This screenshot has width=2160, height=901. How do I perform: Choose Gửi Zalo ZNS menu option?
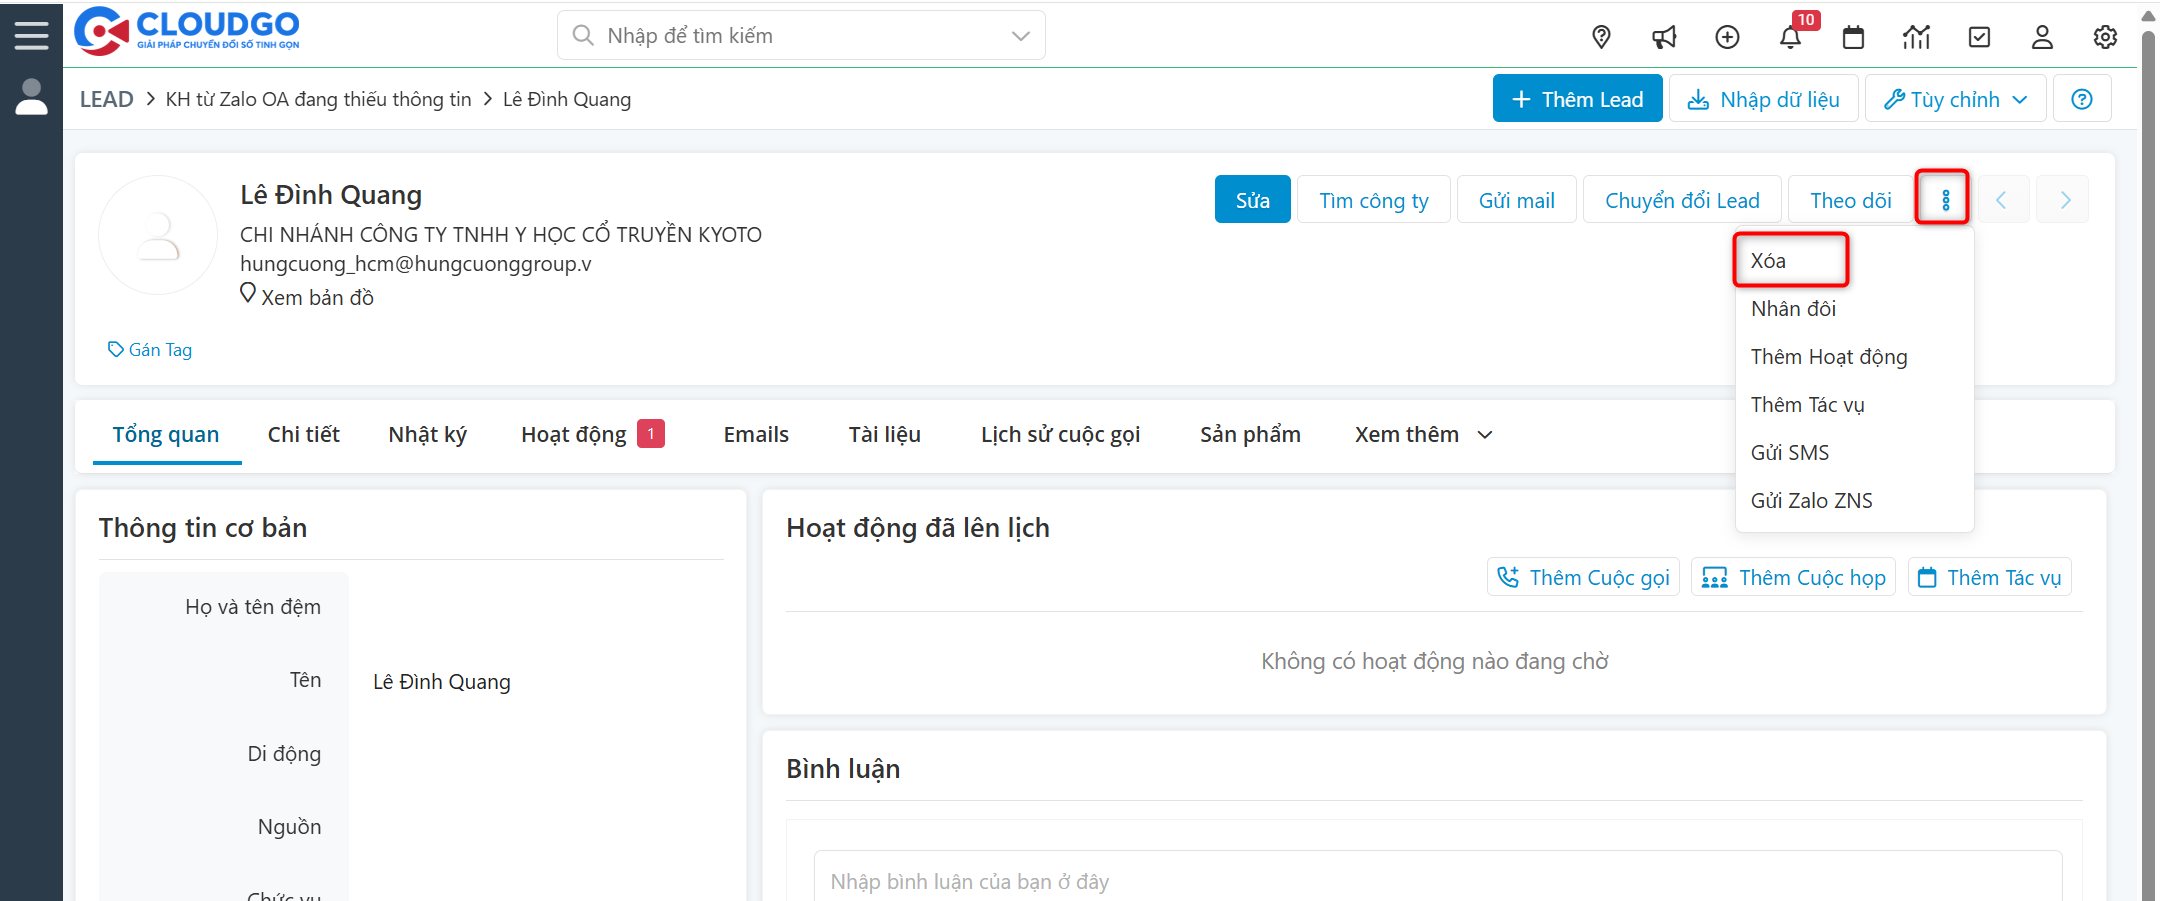pyautogui.click(x=1811, y=501)
